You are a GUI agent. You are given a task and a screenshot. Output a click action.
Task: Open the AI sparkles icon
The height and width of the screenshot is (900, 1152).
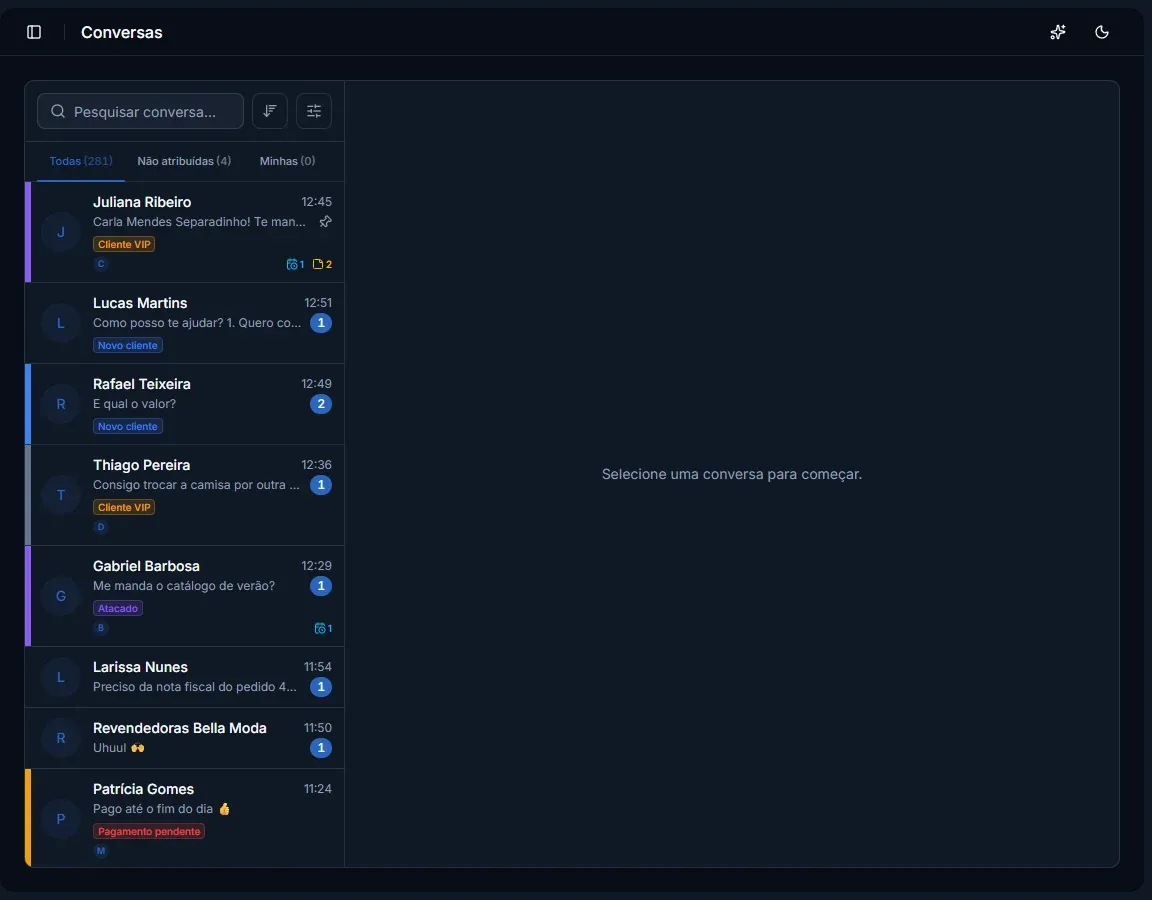pos(1057,32)
